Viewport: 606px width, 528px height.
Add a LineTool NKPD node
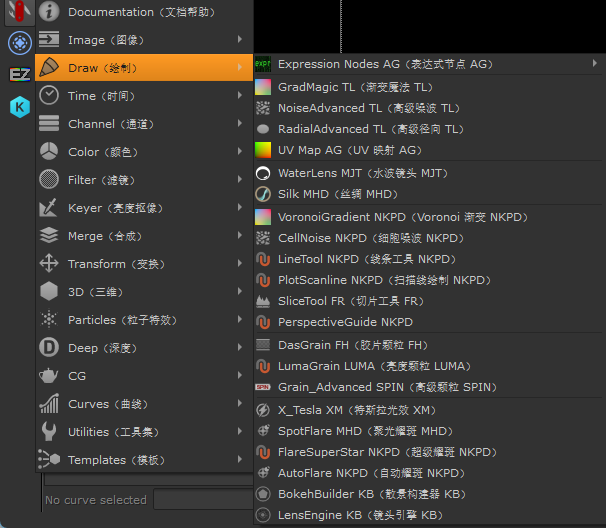click(428, 259)
